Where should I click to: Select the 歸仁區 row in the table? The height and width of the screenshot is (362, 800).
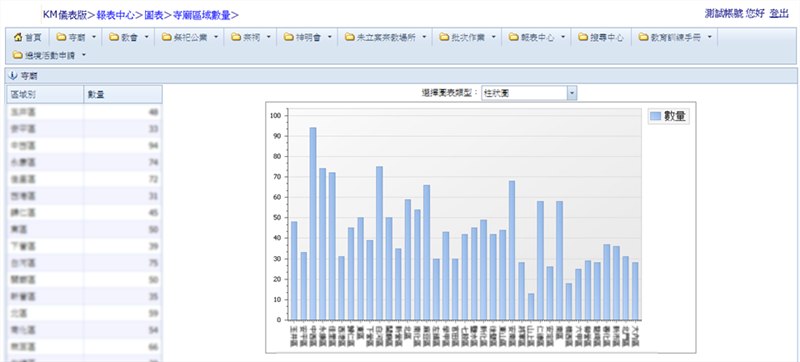(84, 213)
